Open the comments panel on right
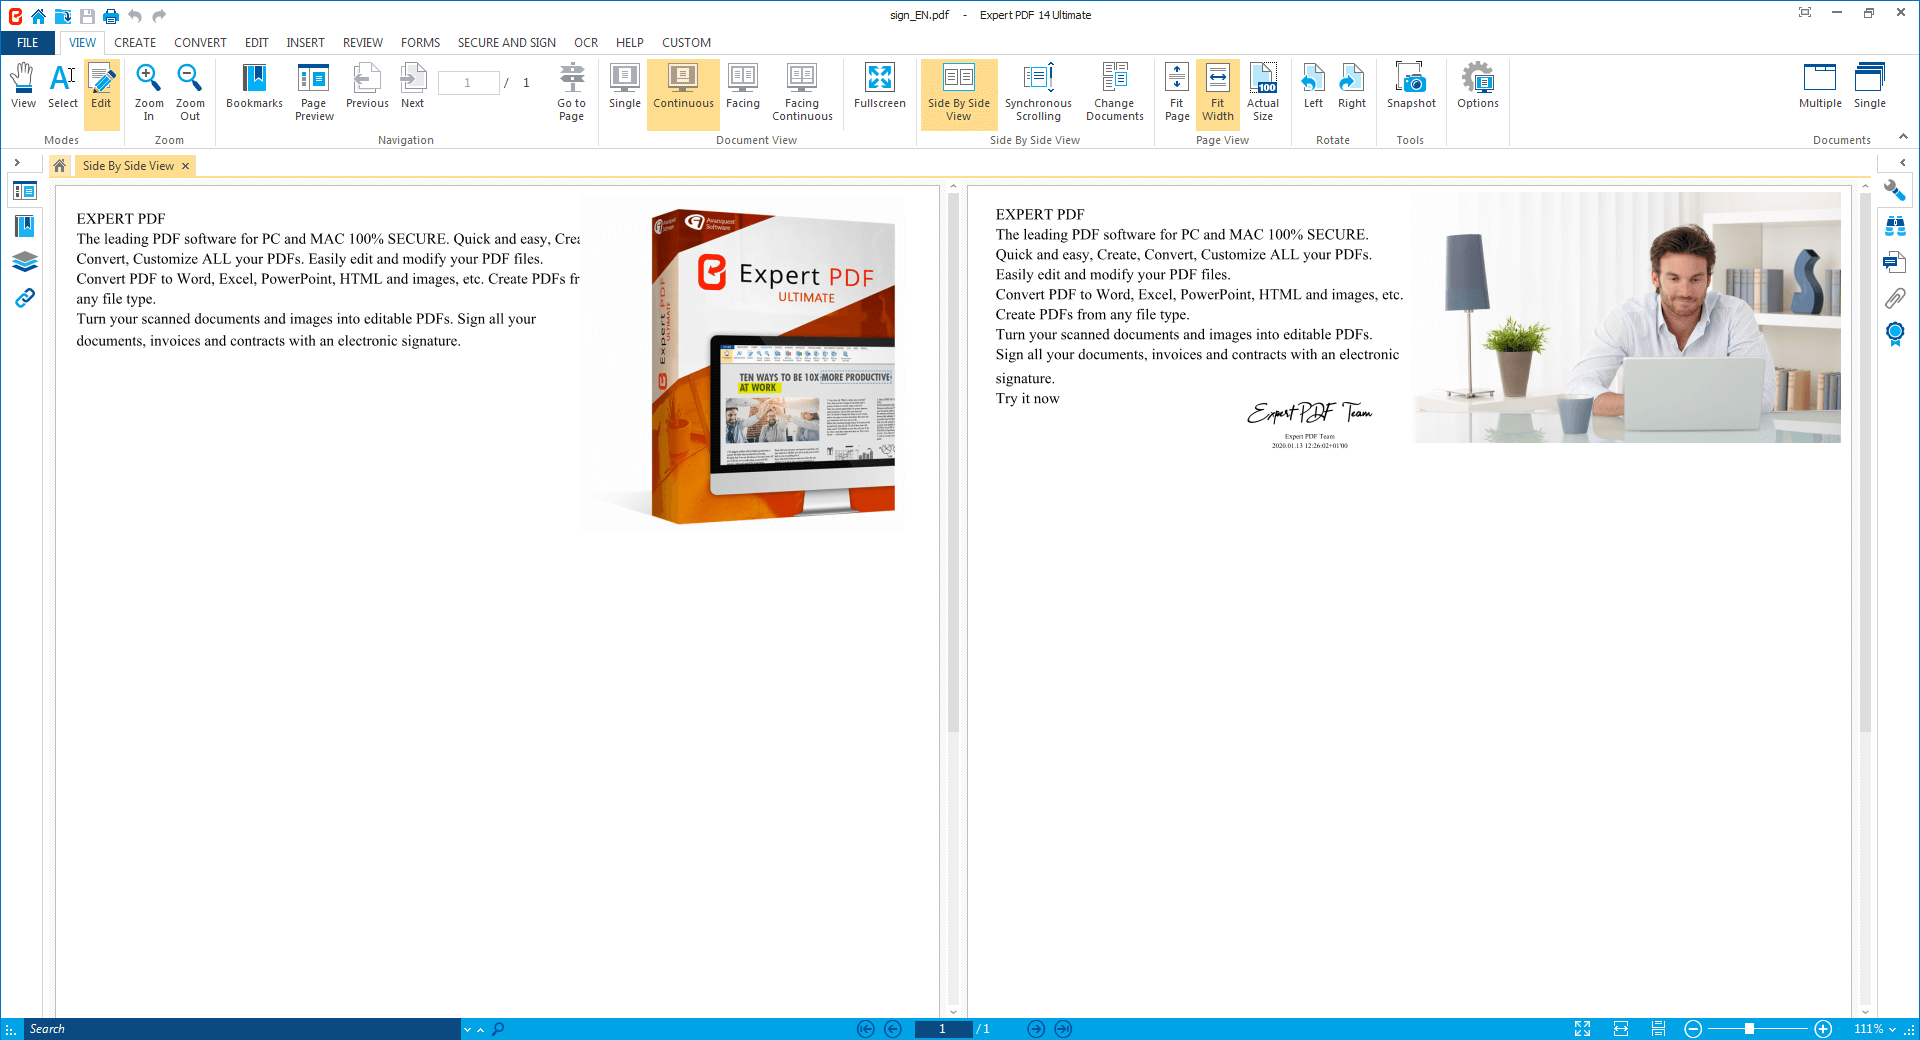This screenshot has width=1920, height=1040. pos(1895,262)
